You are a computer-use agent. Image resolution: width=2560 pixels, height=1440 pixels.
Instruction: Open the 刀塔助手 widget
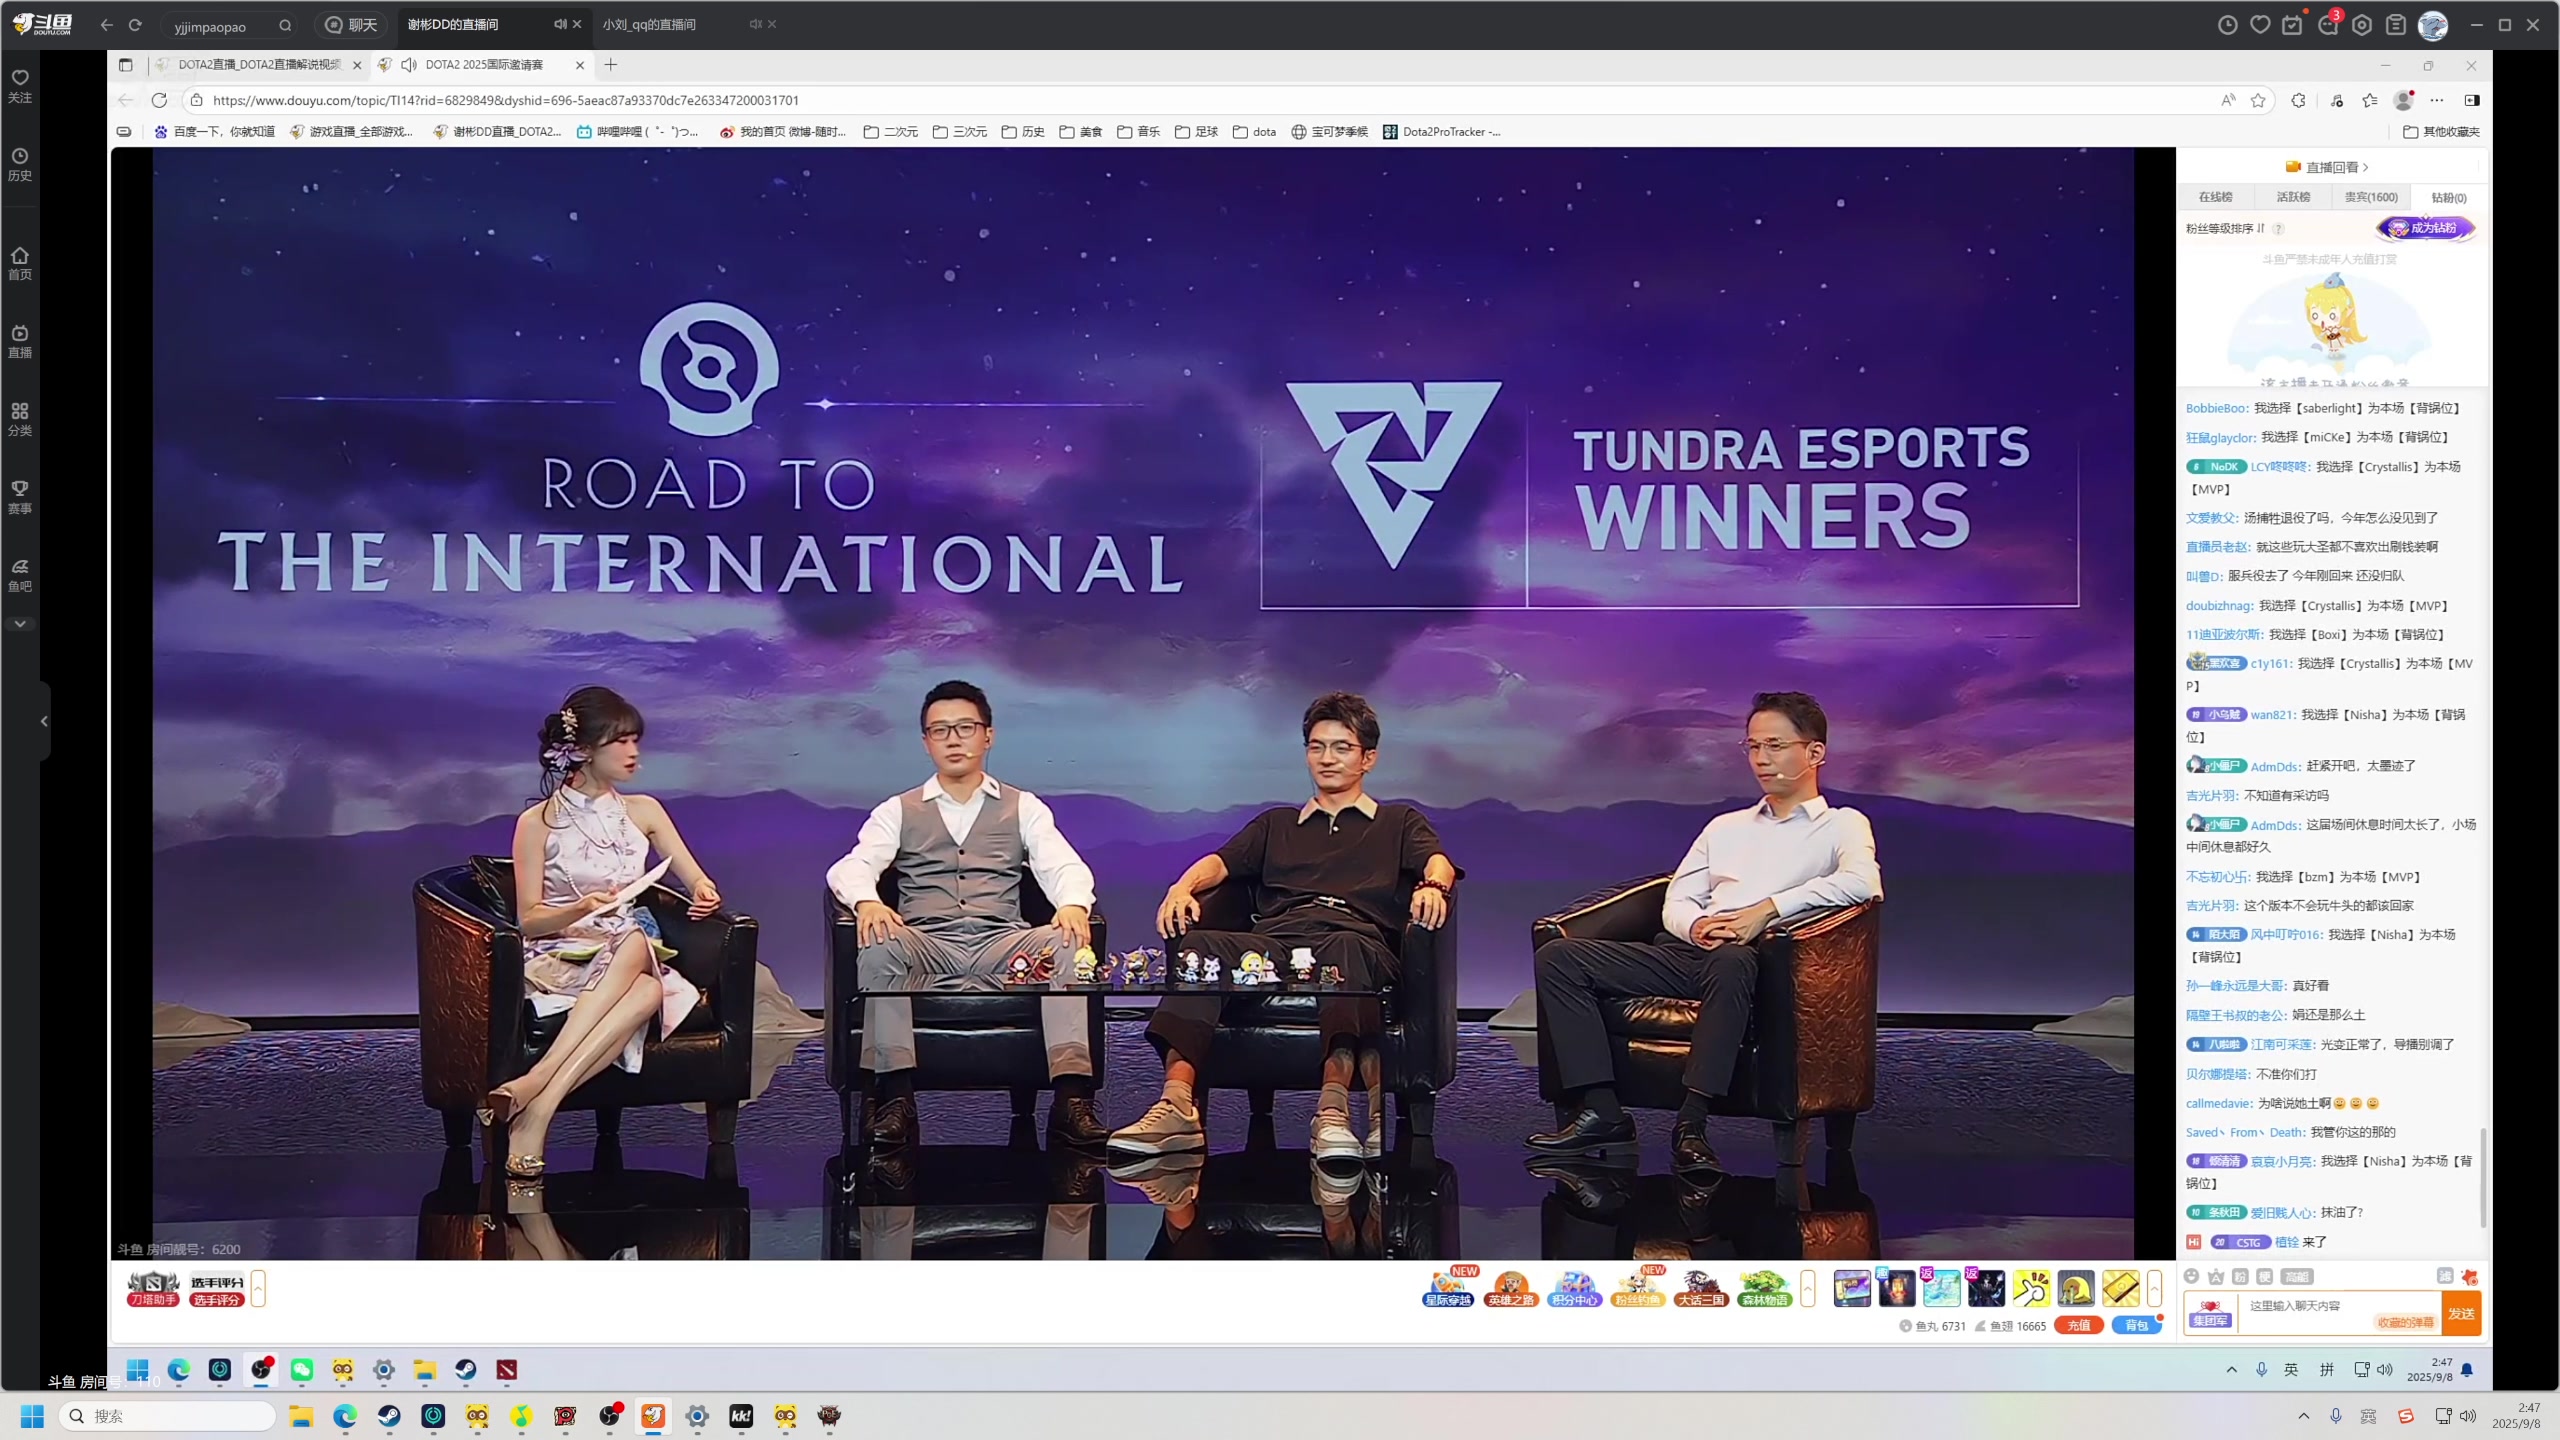153,1288
